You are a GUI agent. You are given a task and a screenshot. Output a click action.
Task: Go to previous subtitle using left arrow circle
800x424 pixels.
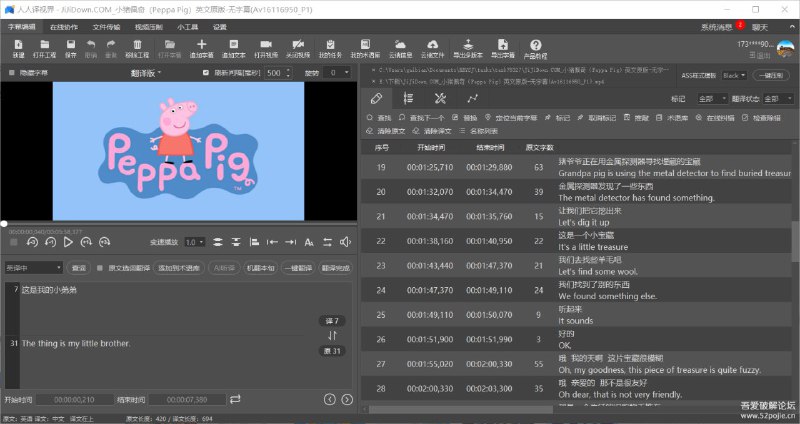coord(330,399)
